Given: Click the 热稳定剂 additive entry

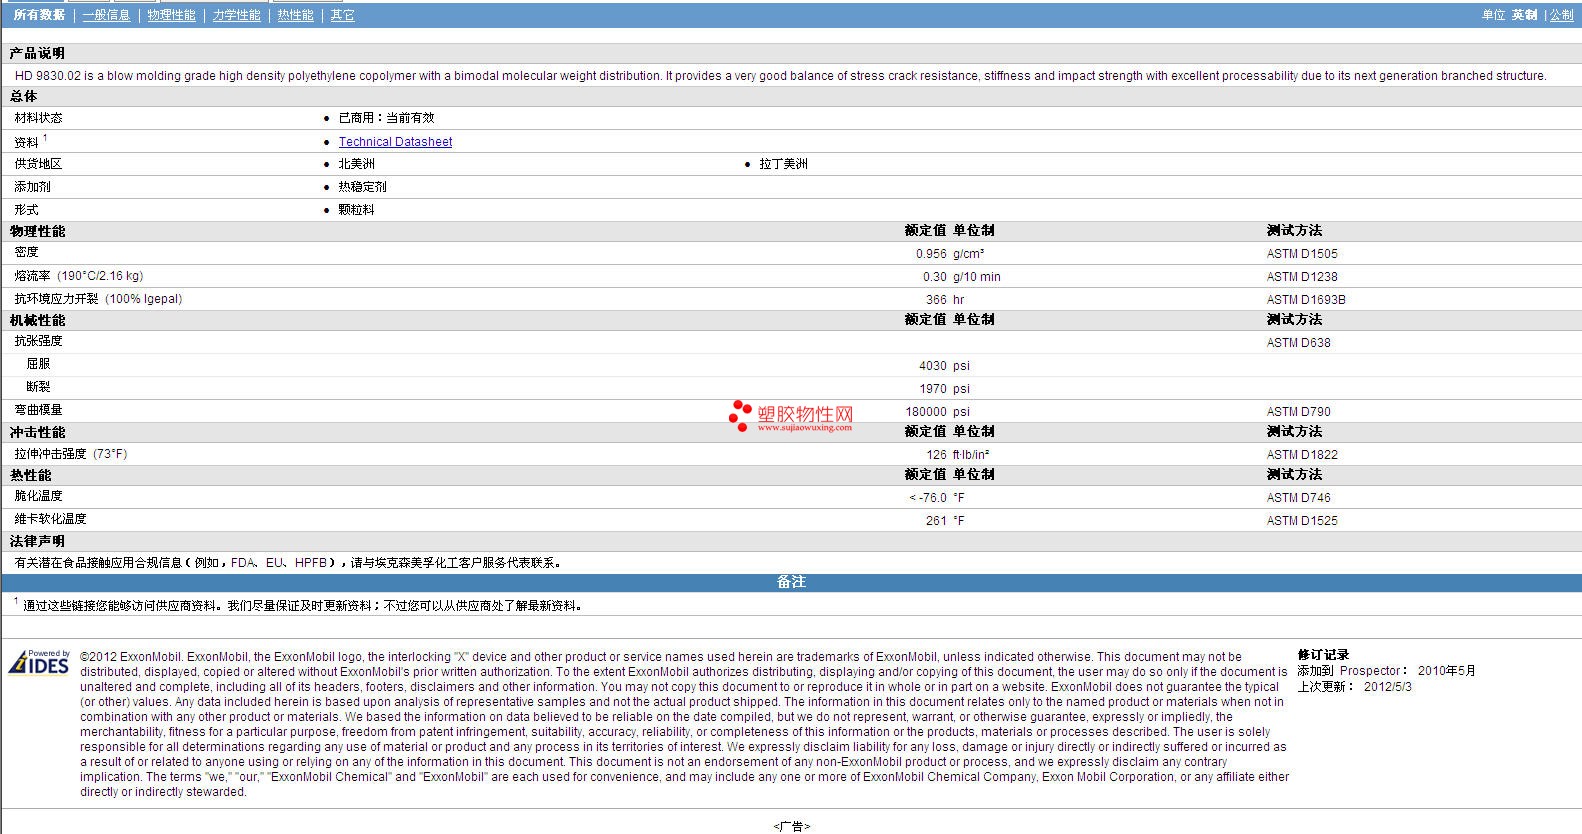Looking at the screenshot, I should [x=362, y=187].
